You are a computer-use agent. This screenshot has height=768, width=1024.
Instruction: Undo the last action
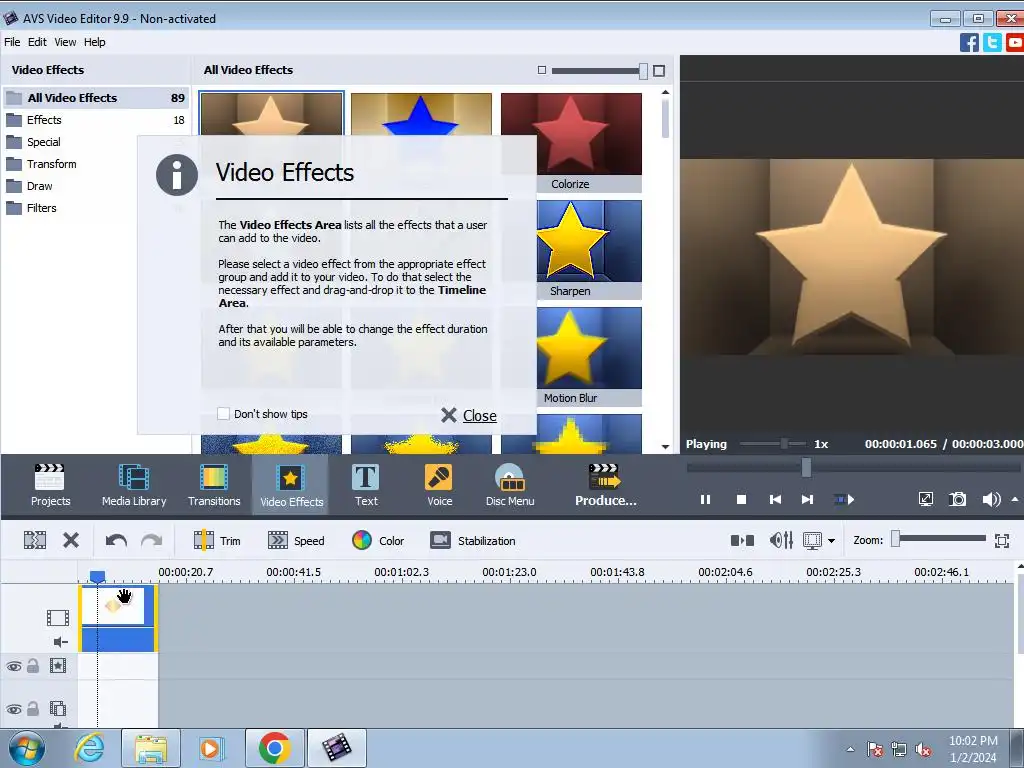116,541
